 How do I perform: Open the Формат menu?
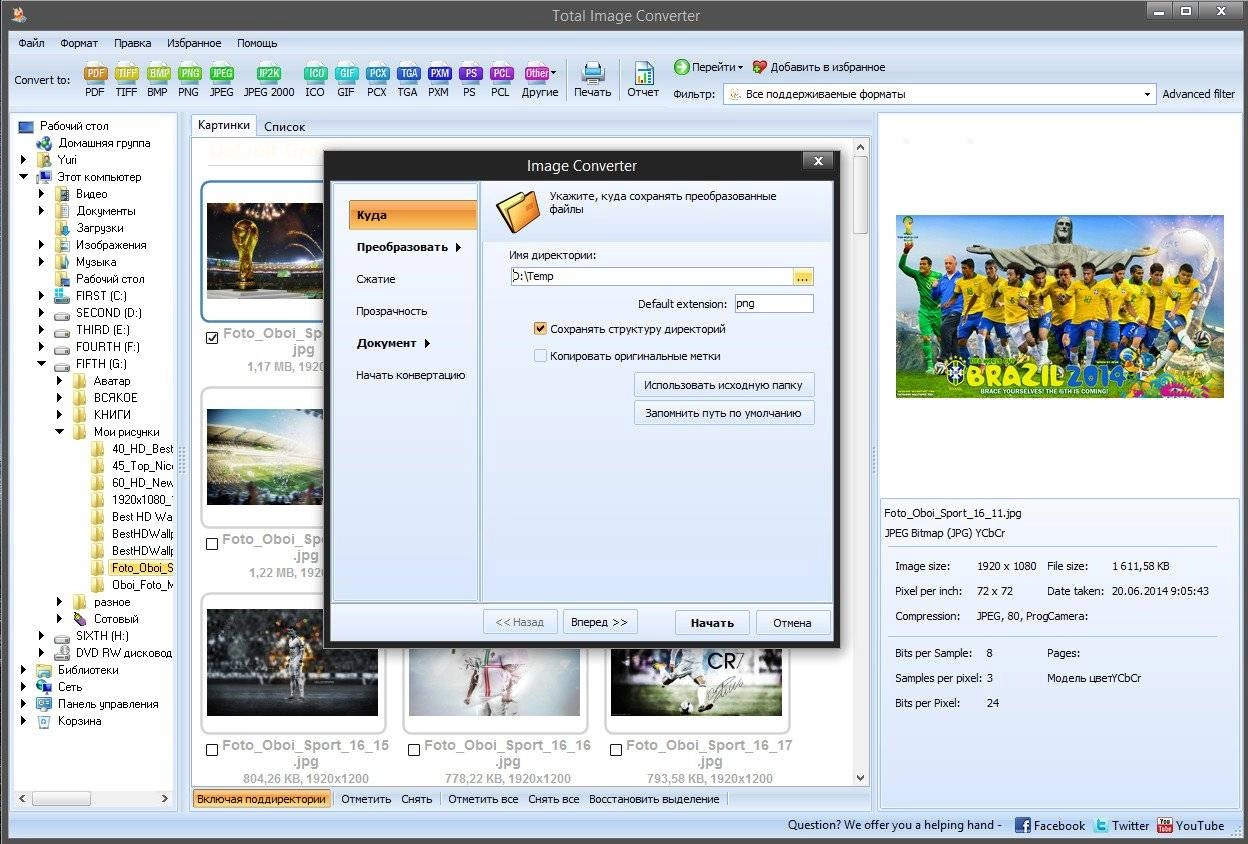point(79,43)
